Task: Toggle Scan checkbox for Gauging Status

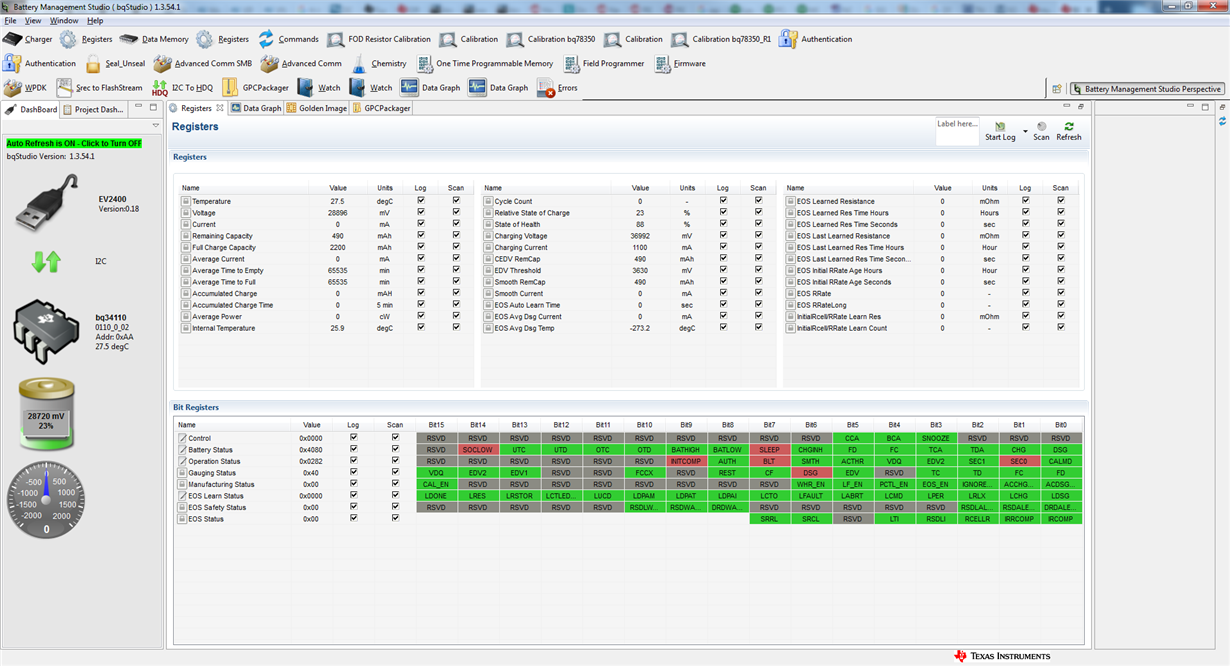Action: pyautogui.click(x=395, y=473)
